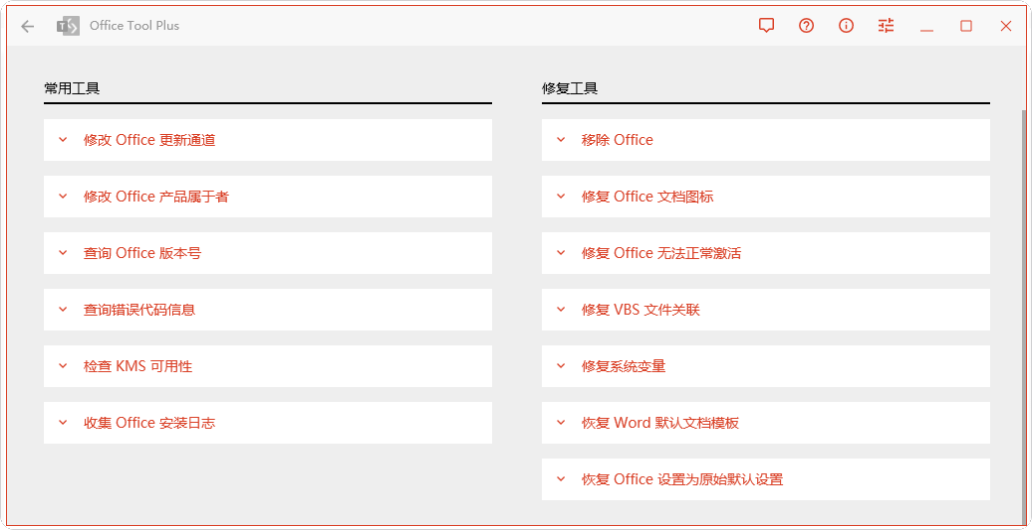Expand chevron beside 收集 Office 安装日志
The width and height of the screenshot is (1032, 530).
click(x=63, y=423)
